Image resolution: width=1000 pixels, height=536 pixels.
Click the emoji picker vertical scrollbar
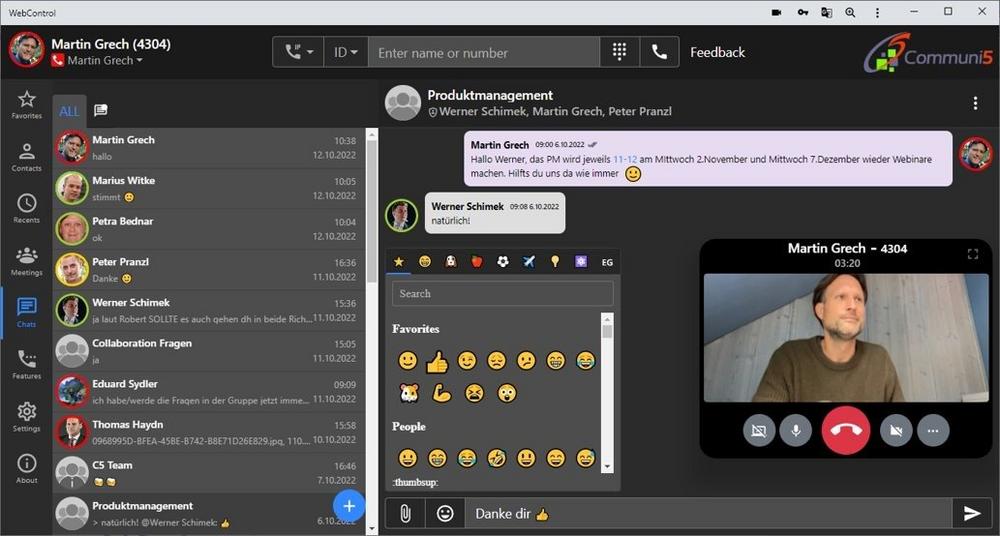click(x=607, y=390)
